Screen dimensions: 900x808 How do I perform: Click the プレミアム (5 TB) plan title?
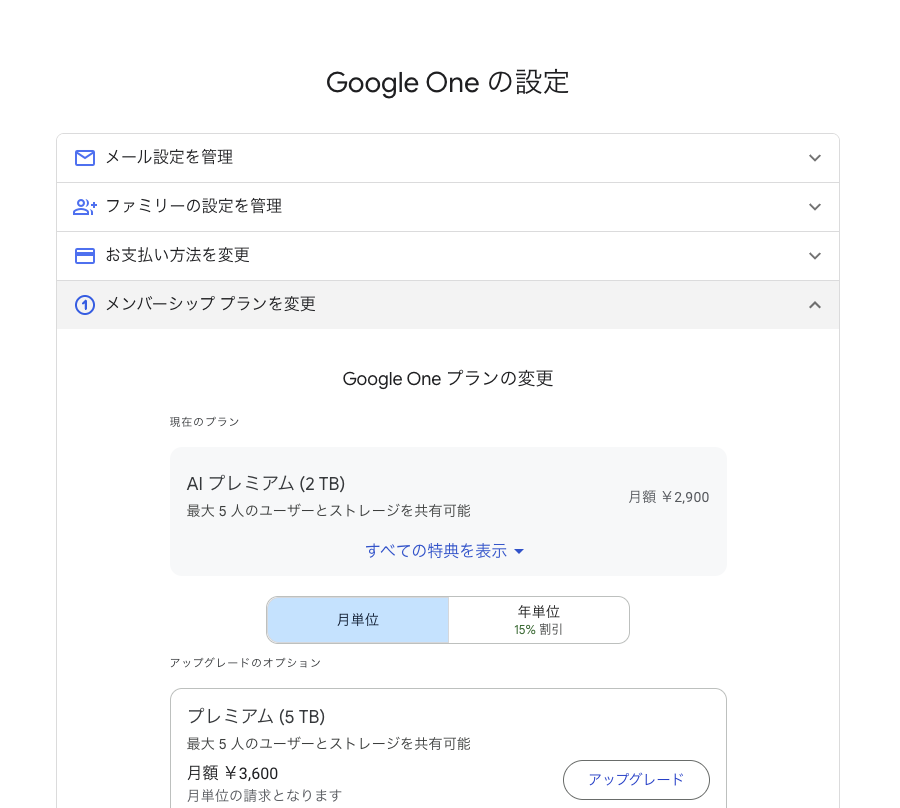(x=256, y=716)
